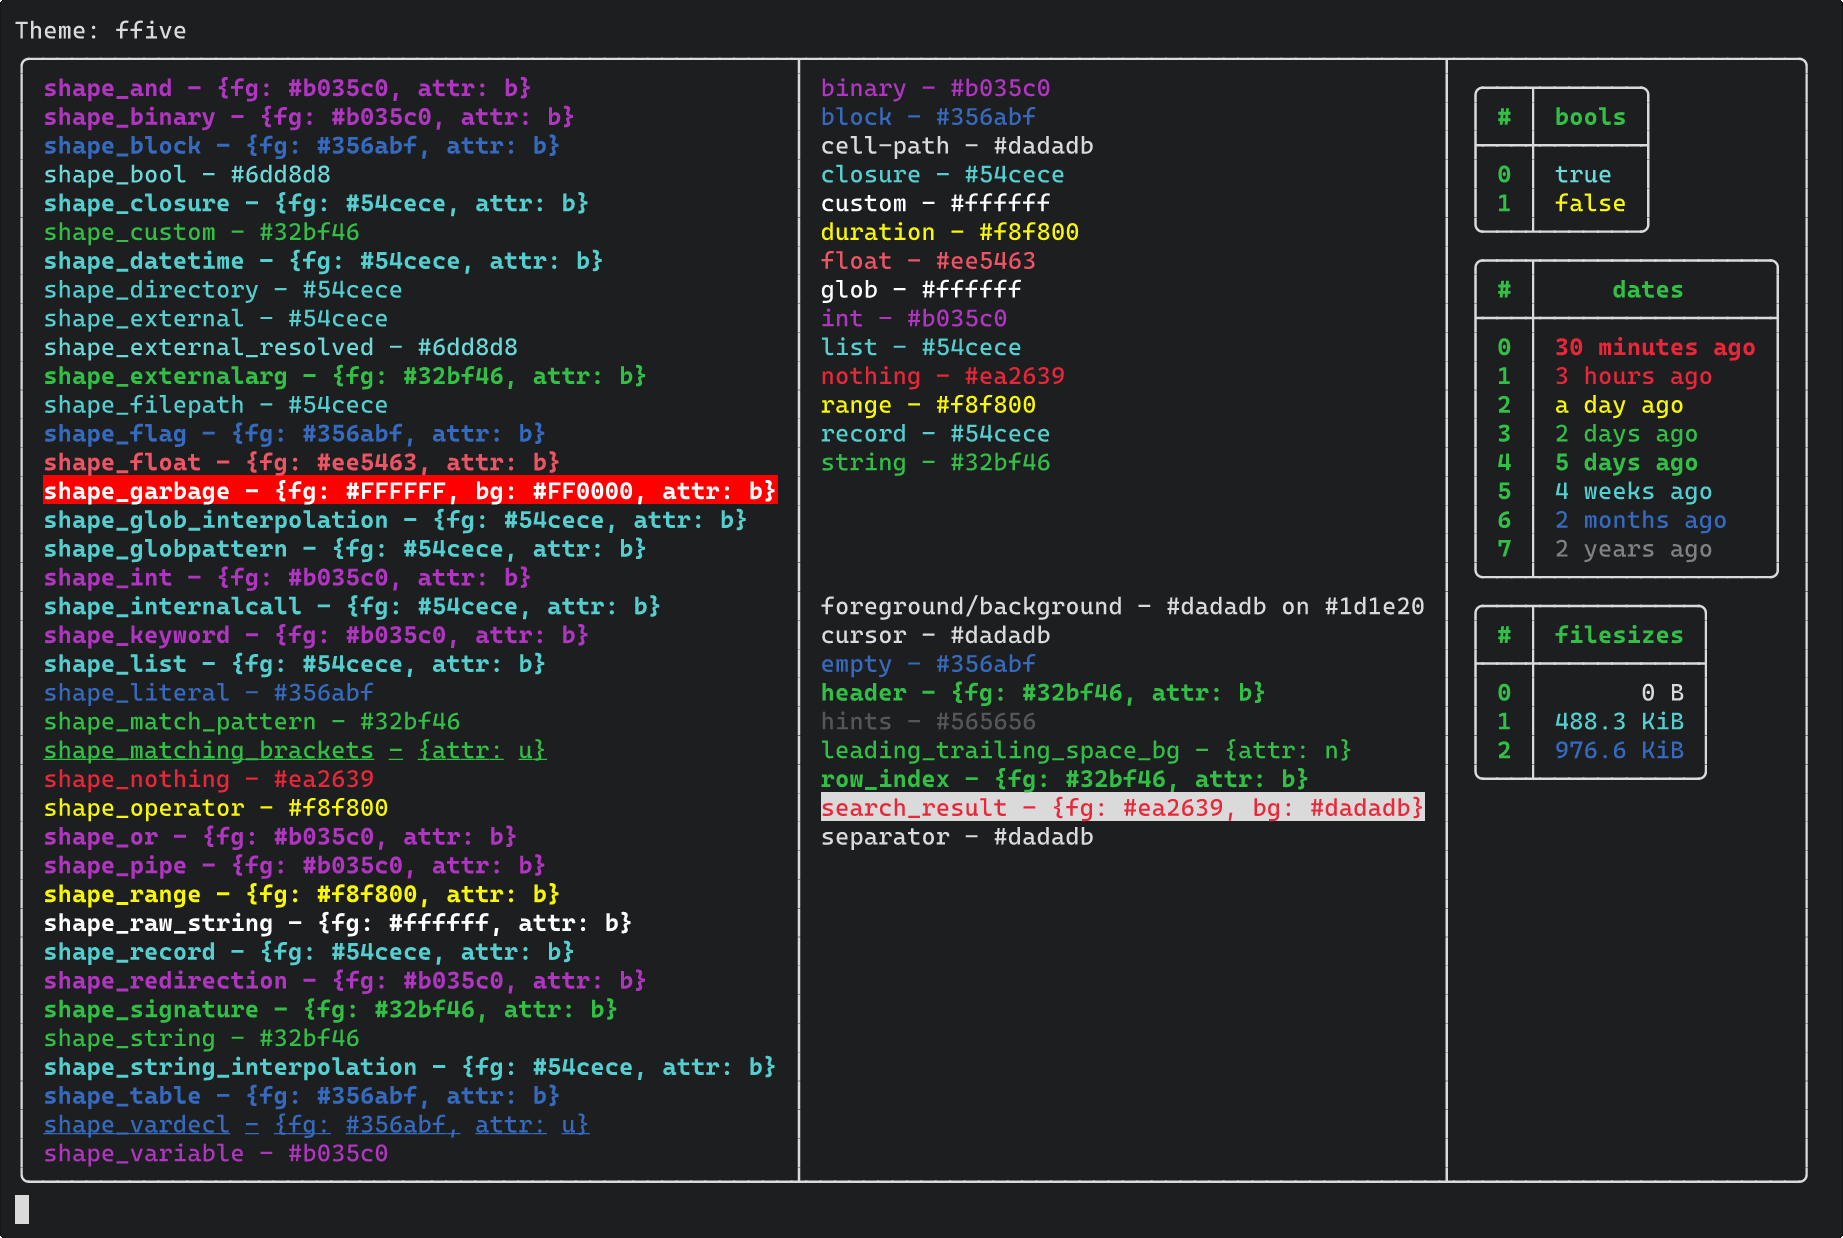Select the highlighted search_result line
The height and width of the screenshot is (1238, 1843).
1122,808
